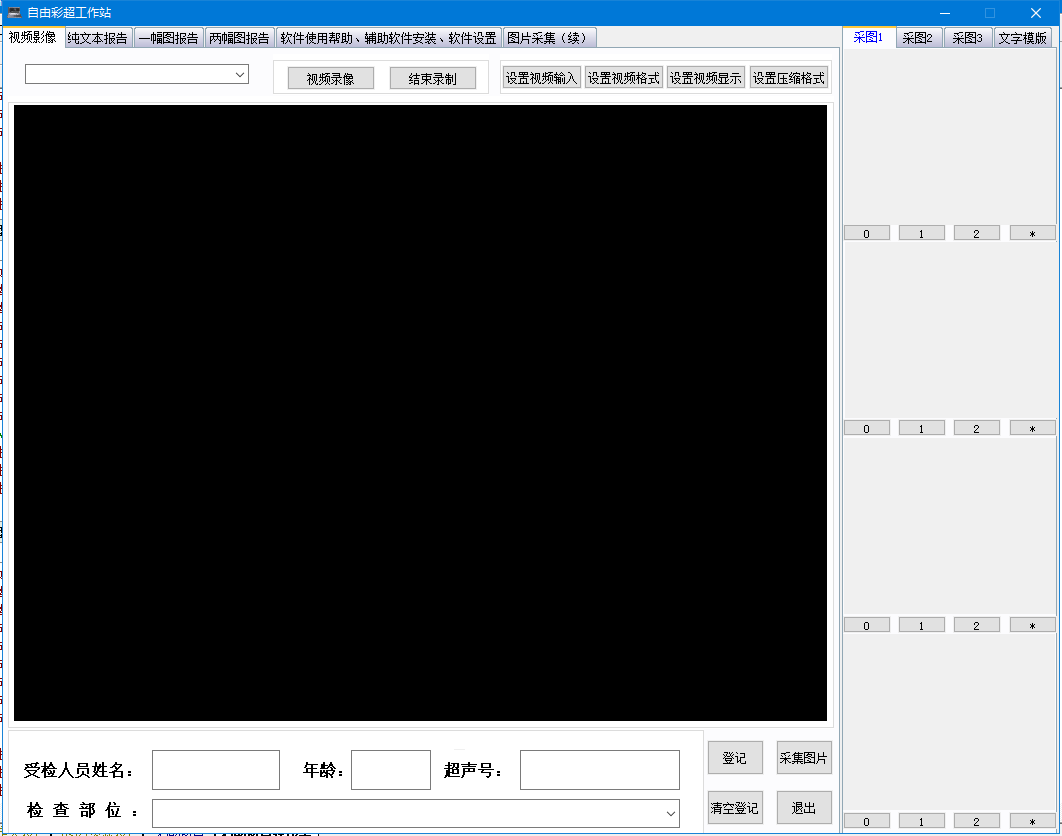The height and width of the screenshot is (836, 1062).
Task: Select the 采图3 tab
Action: [x=967, y=38]
